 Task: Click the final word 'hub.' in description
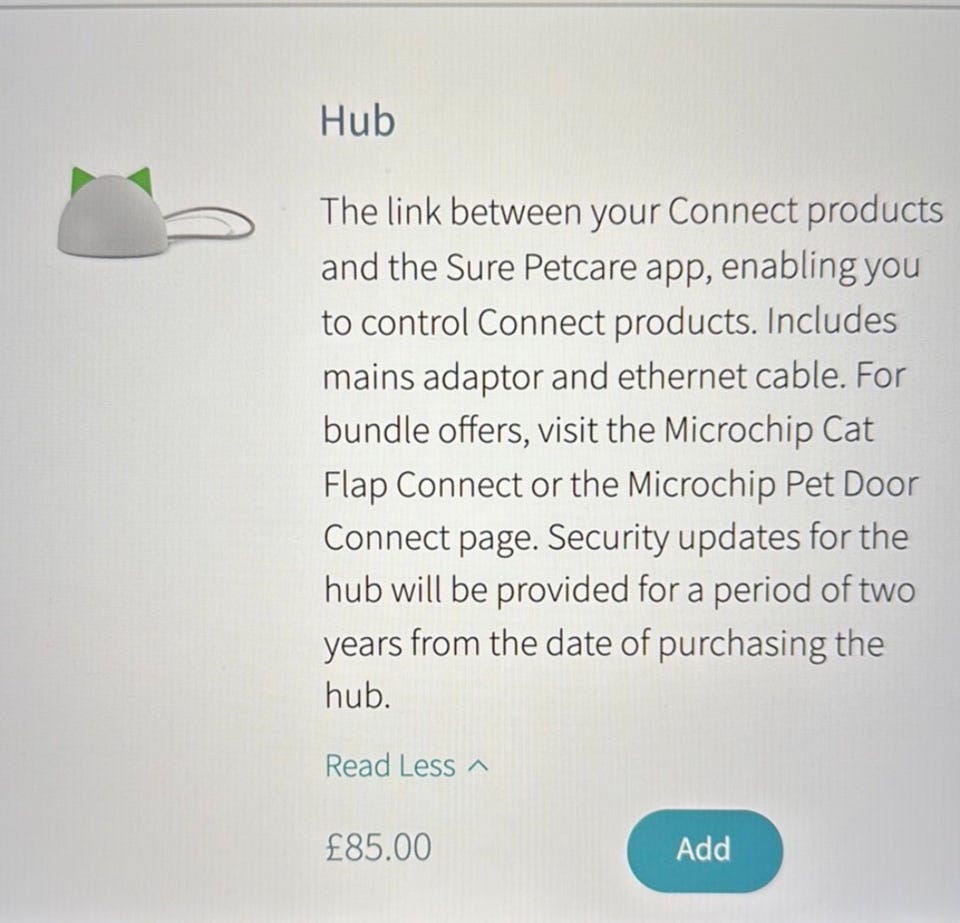point(357,696)
